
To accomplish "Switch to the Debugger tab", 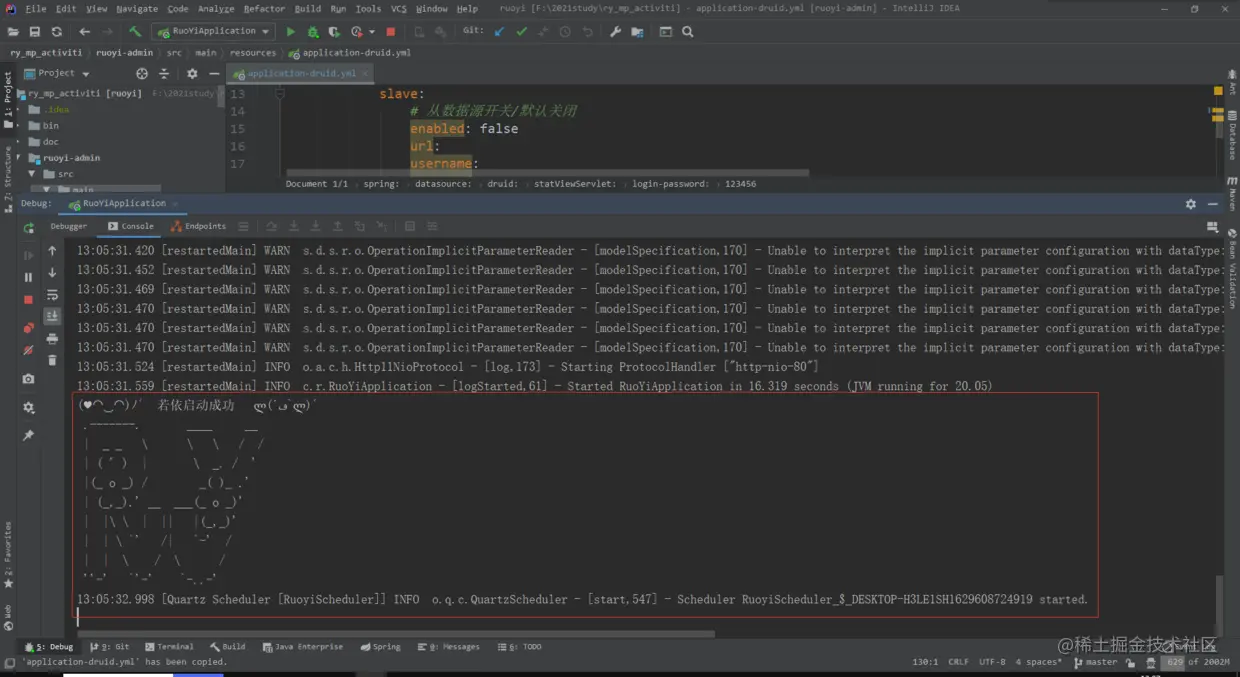I will [69, 227].
